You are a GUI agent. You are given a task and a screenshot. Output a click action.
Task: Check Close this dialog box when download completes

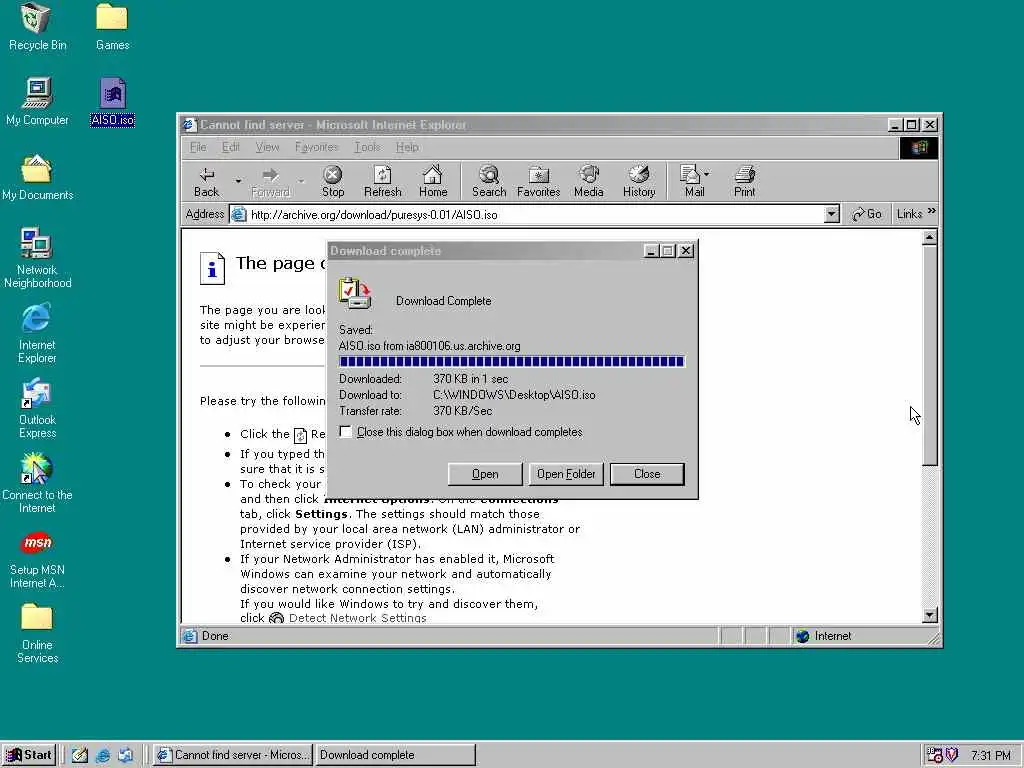coord(345,432)
